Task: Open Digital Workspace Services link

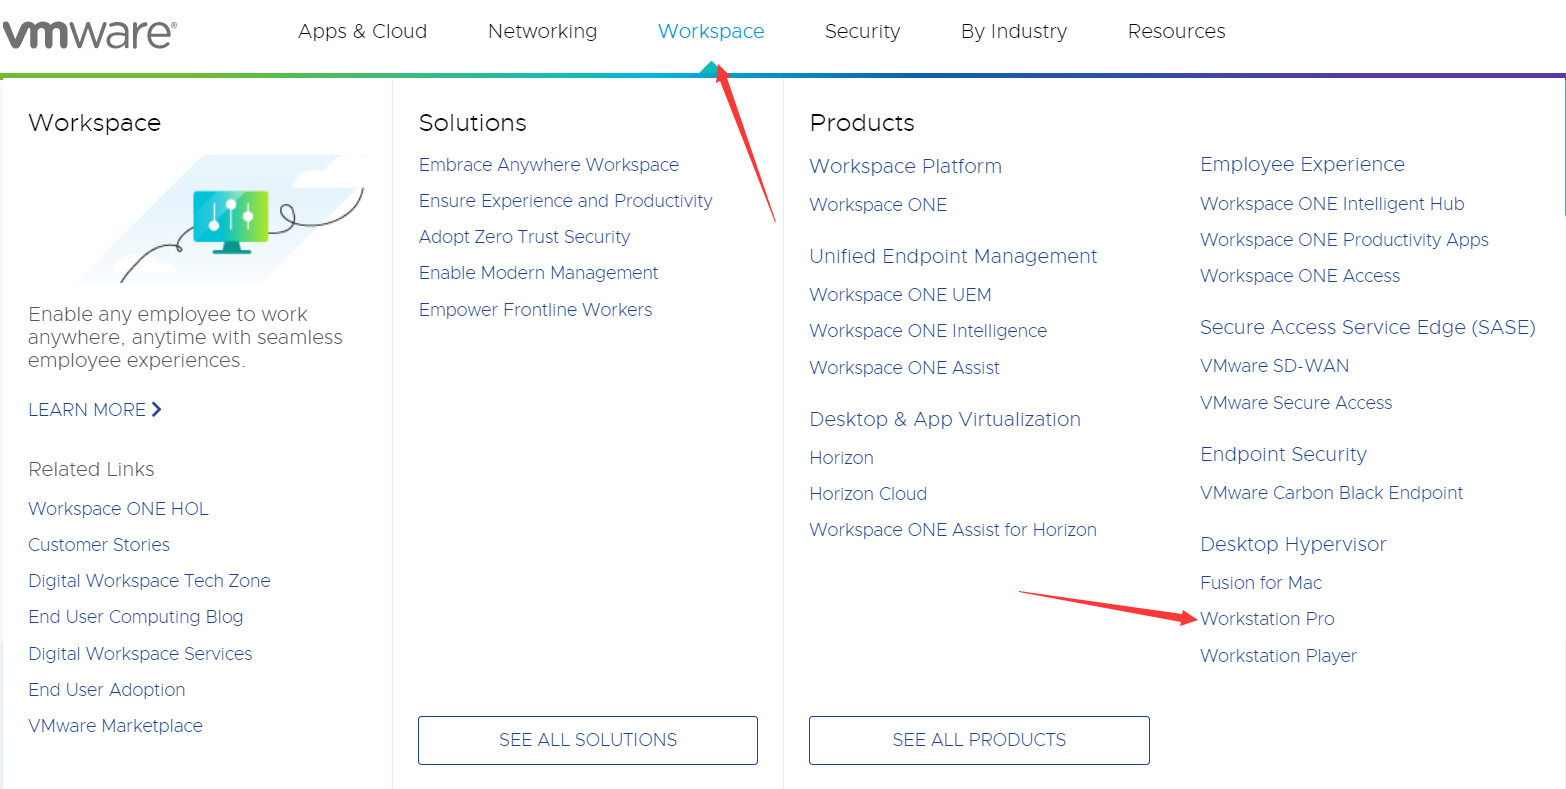Action: point(140,654)
